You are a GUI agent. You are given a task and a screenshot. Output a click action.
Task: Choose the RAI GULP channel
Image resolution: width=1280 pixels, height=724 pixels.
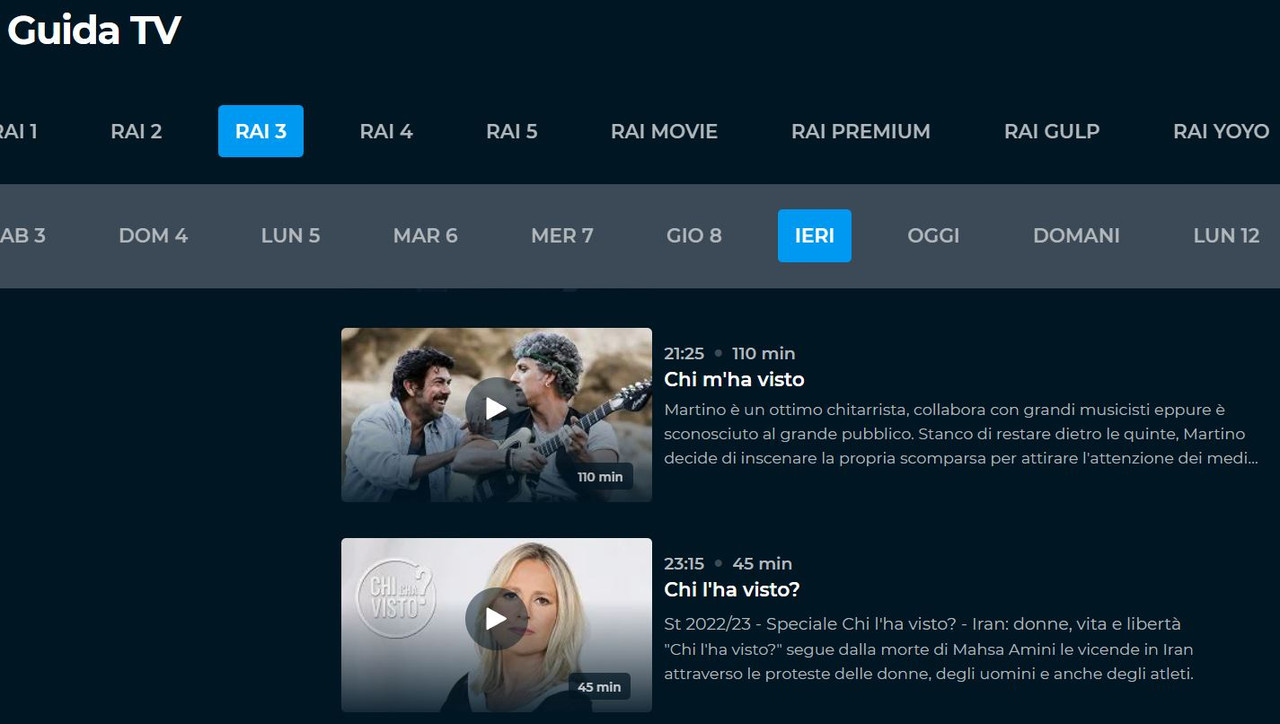point(1052,131)
